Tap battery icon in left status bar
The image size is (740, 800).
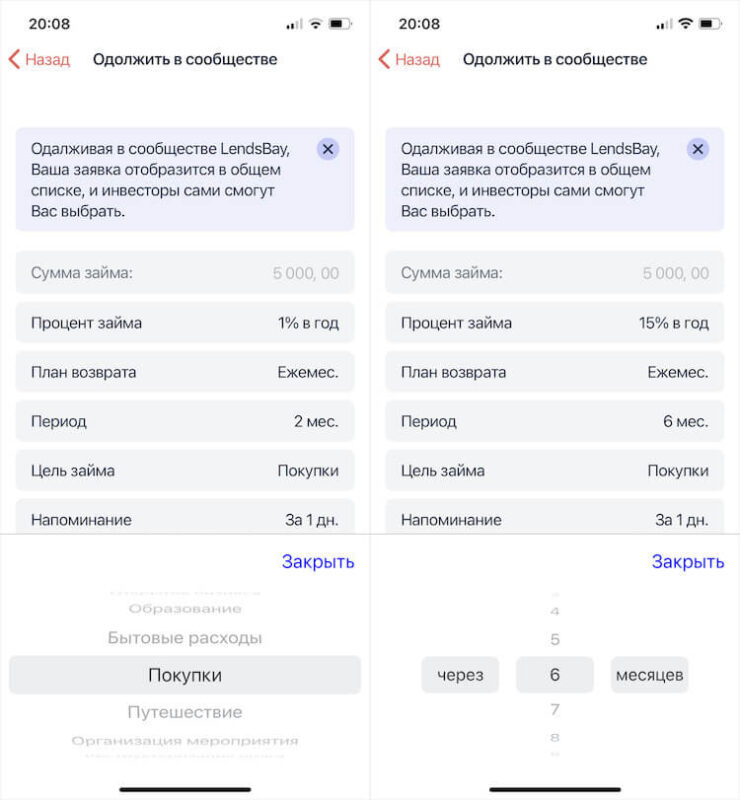[x=340, y=23]
